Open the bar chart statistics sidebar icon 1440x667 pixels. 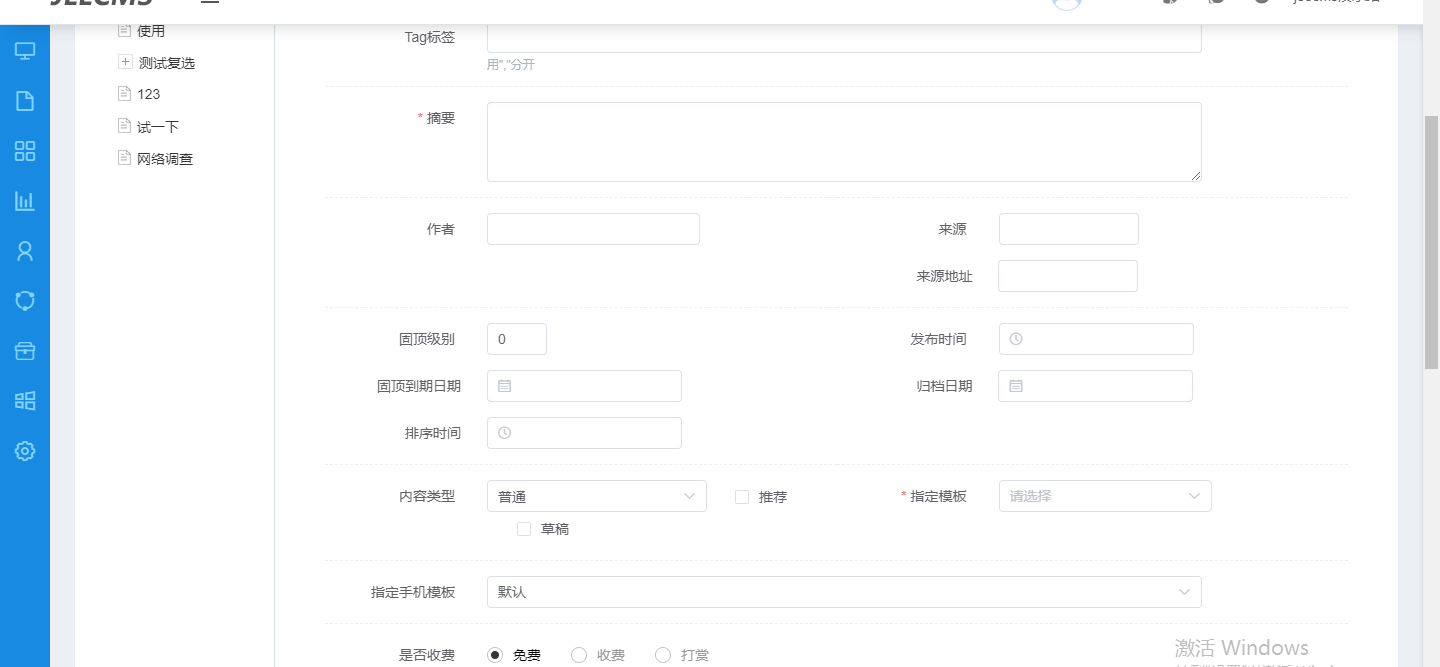coord(25,201)
